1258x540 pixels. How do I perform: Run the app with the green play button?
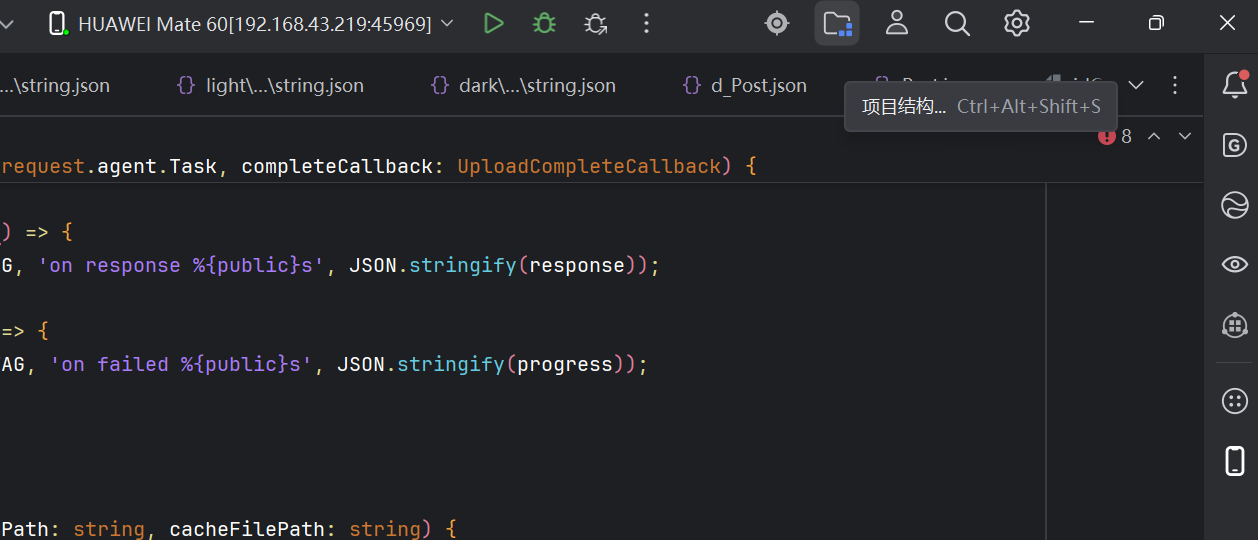point(493,23)
